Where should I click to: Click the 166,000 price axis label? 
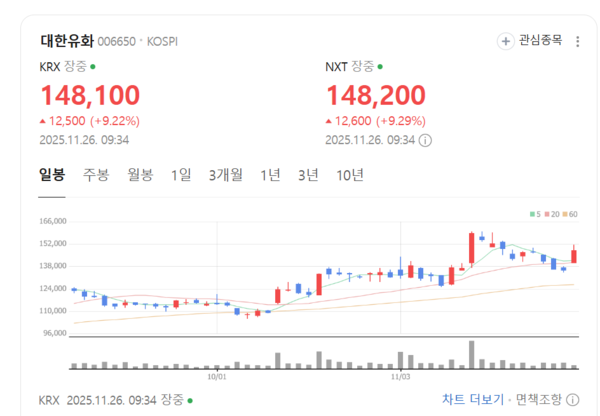(53, 221)
